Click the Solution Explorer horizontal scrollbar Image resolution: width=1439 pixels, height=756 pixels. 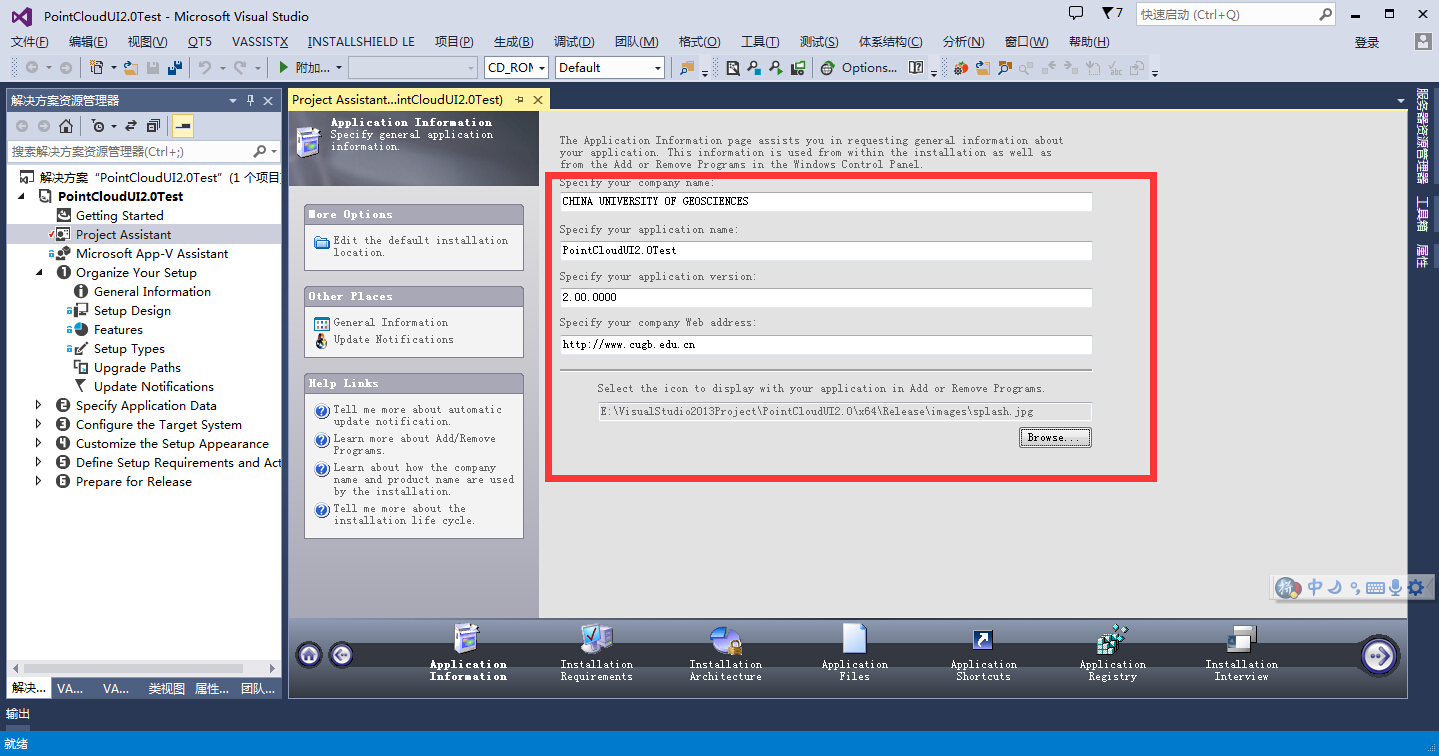click(133, 669)
